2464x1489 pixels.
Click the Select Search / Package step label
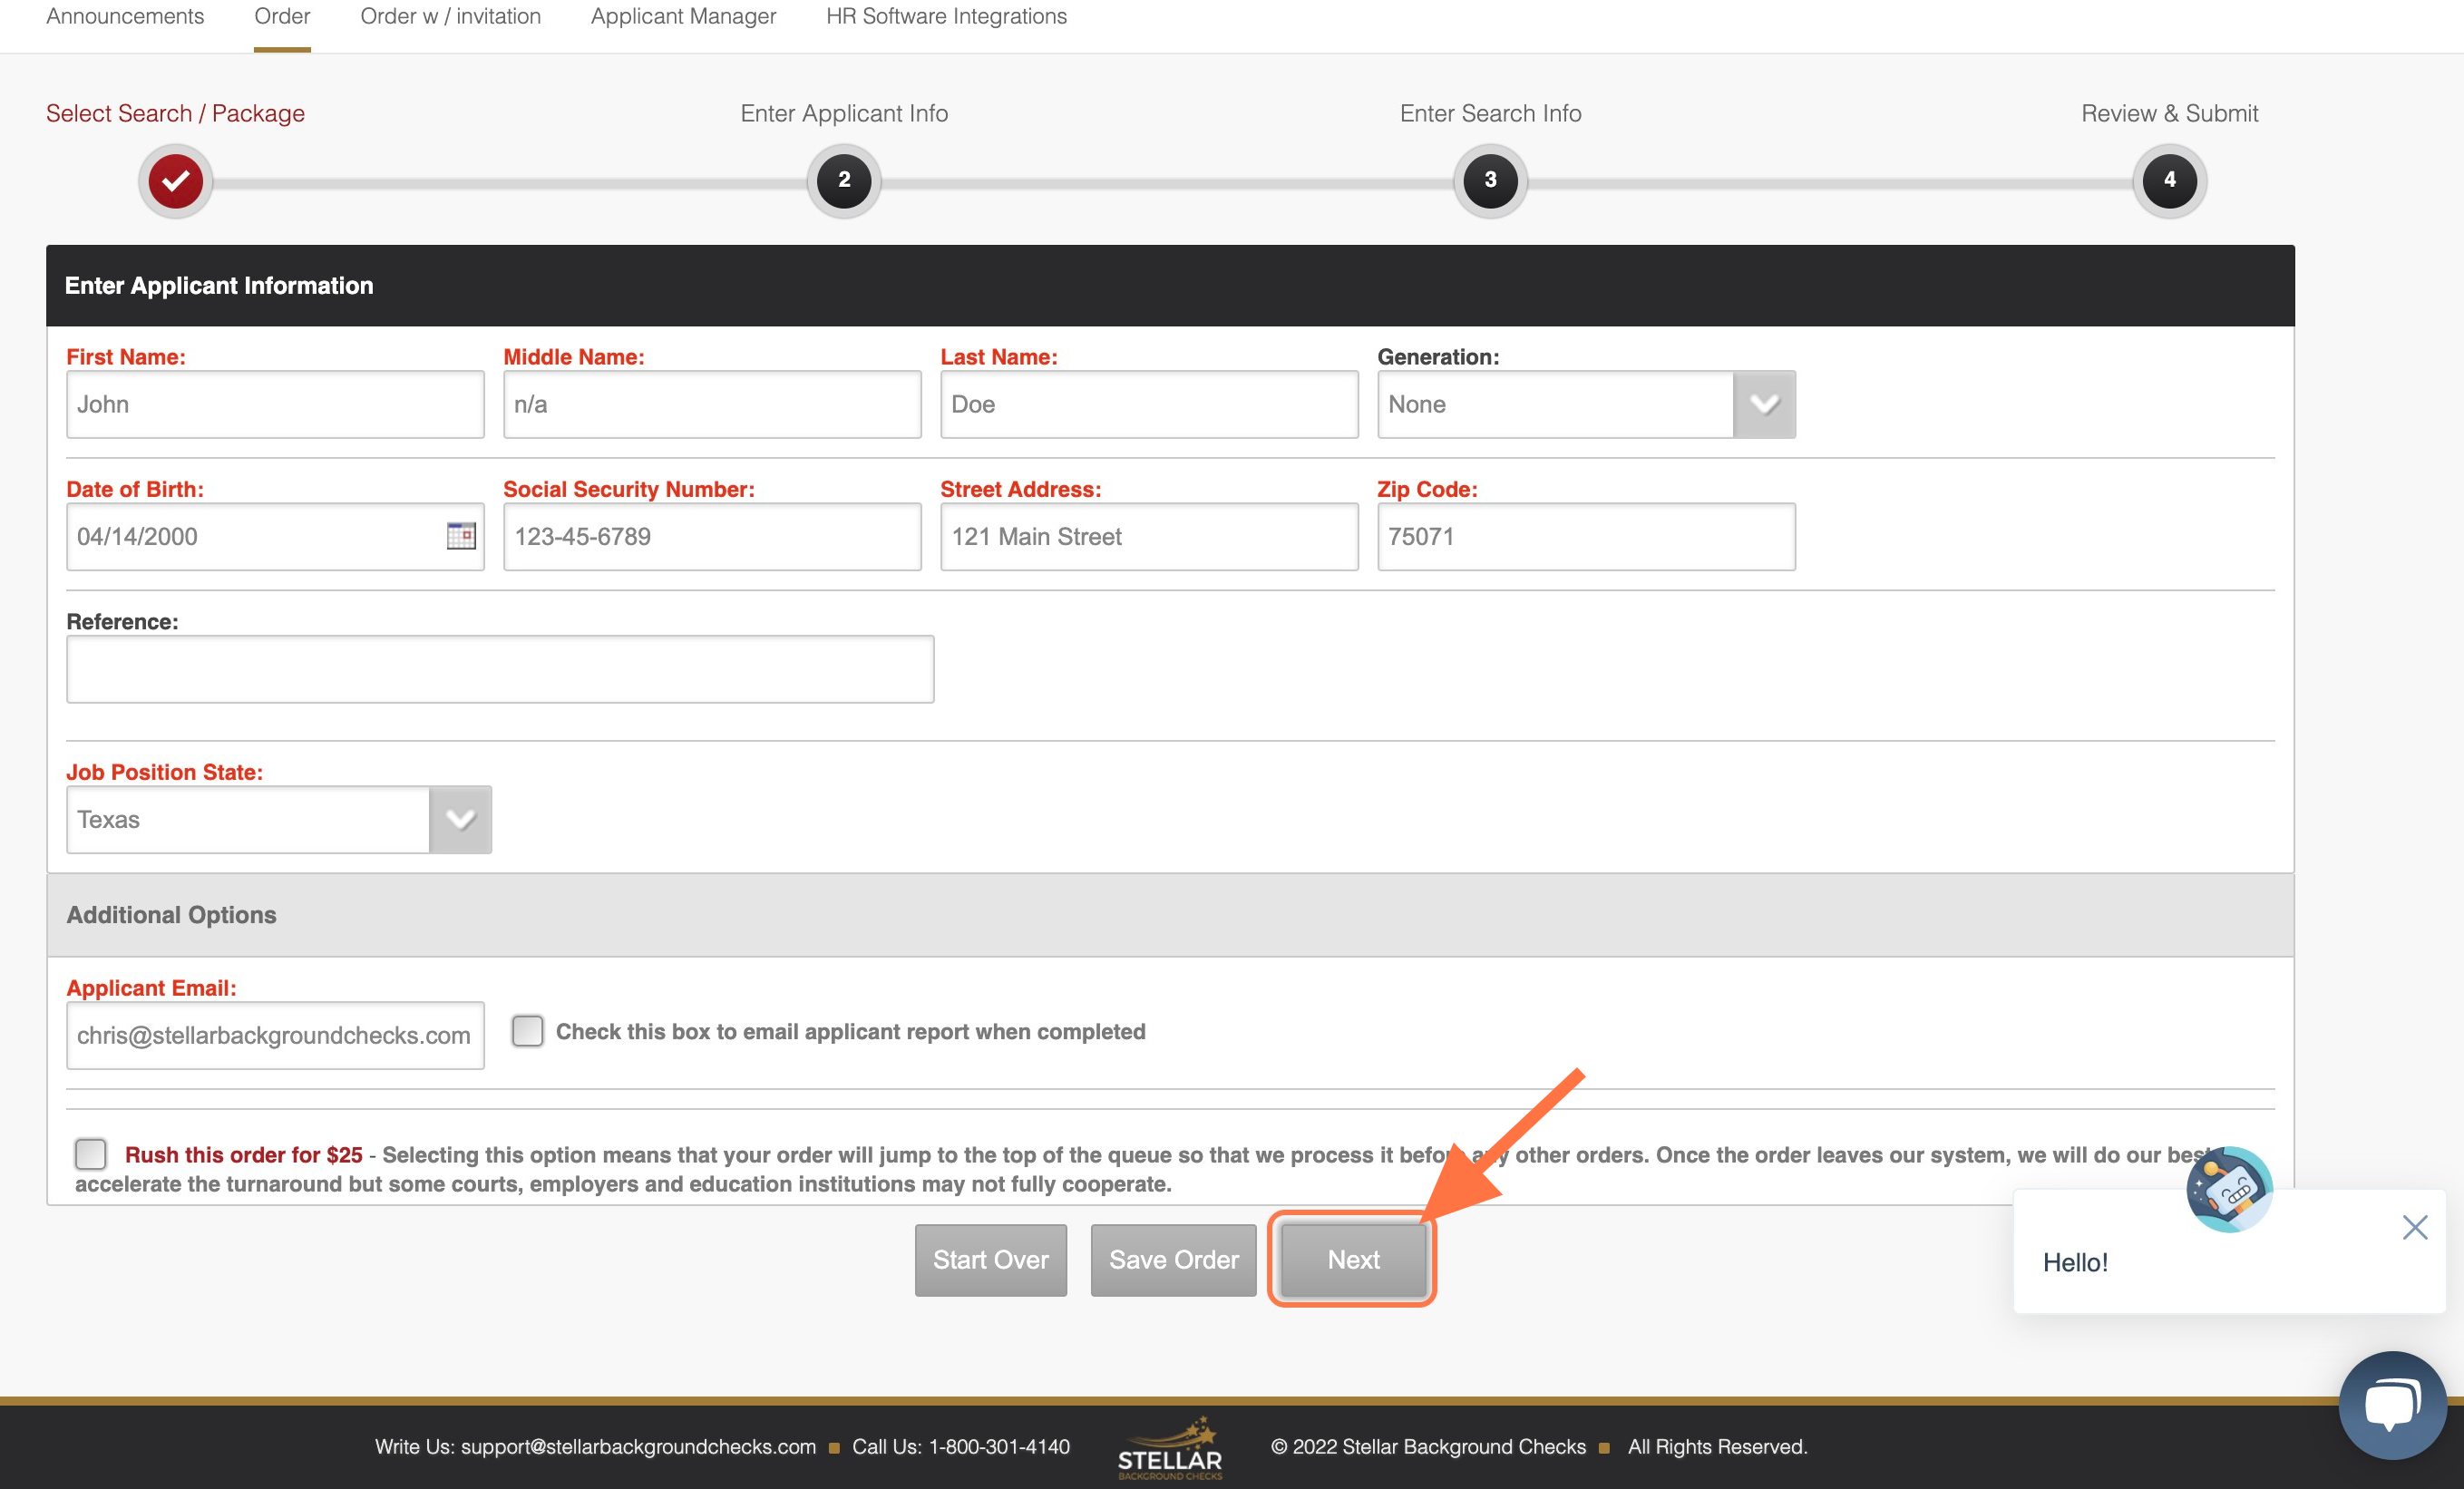point(175,113)
